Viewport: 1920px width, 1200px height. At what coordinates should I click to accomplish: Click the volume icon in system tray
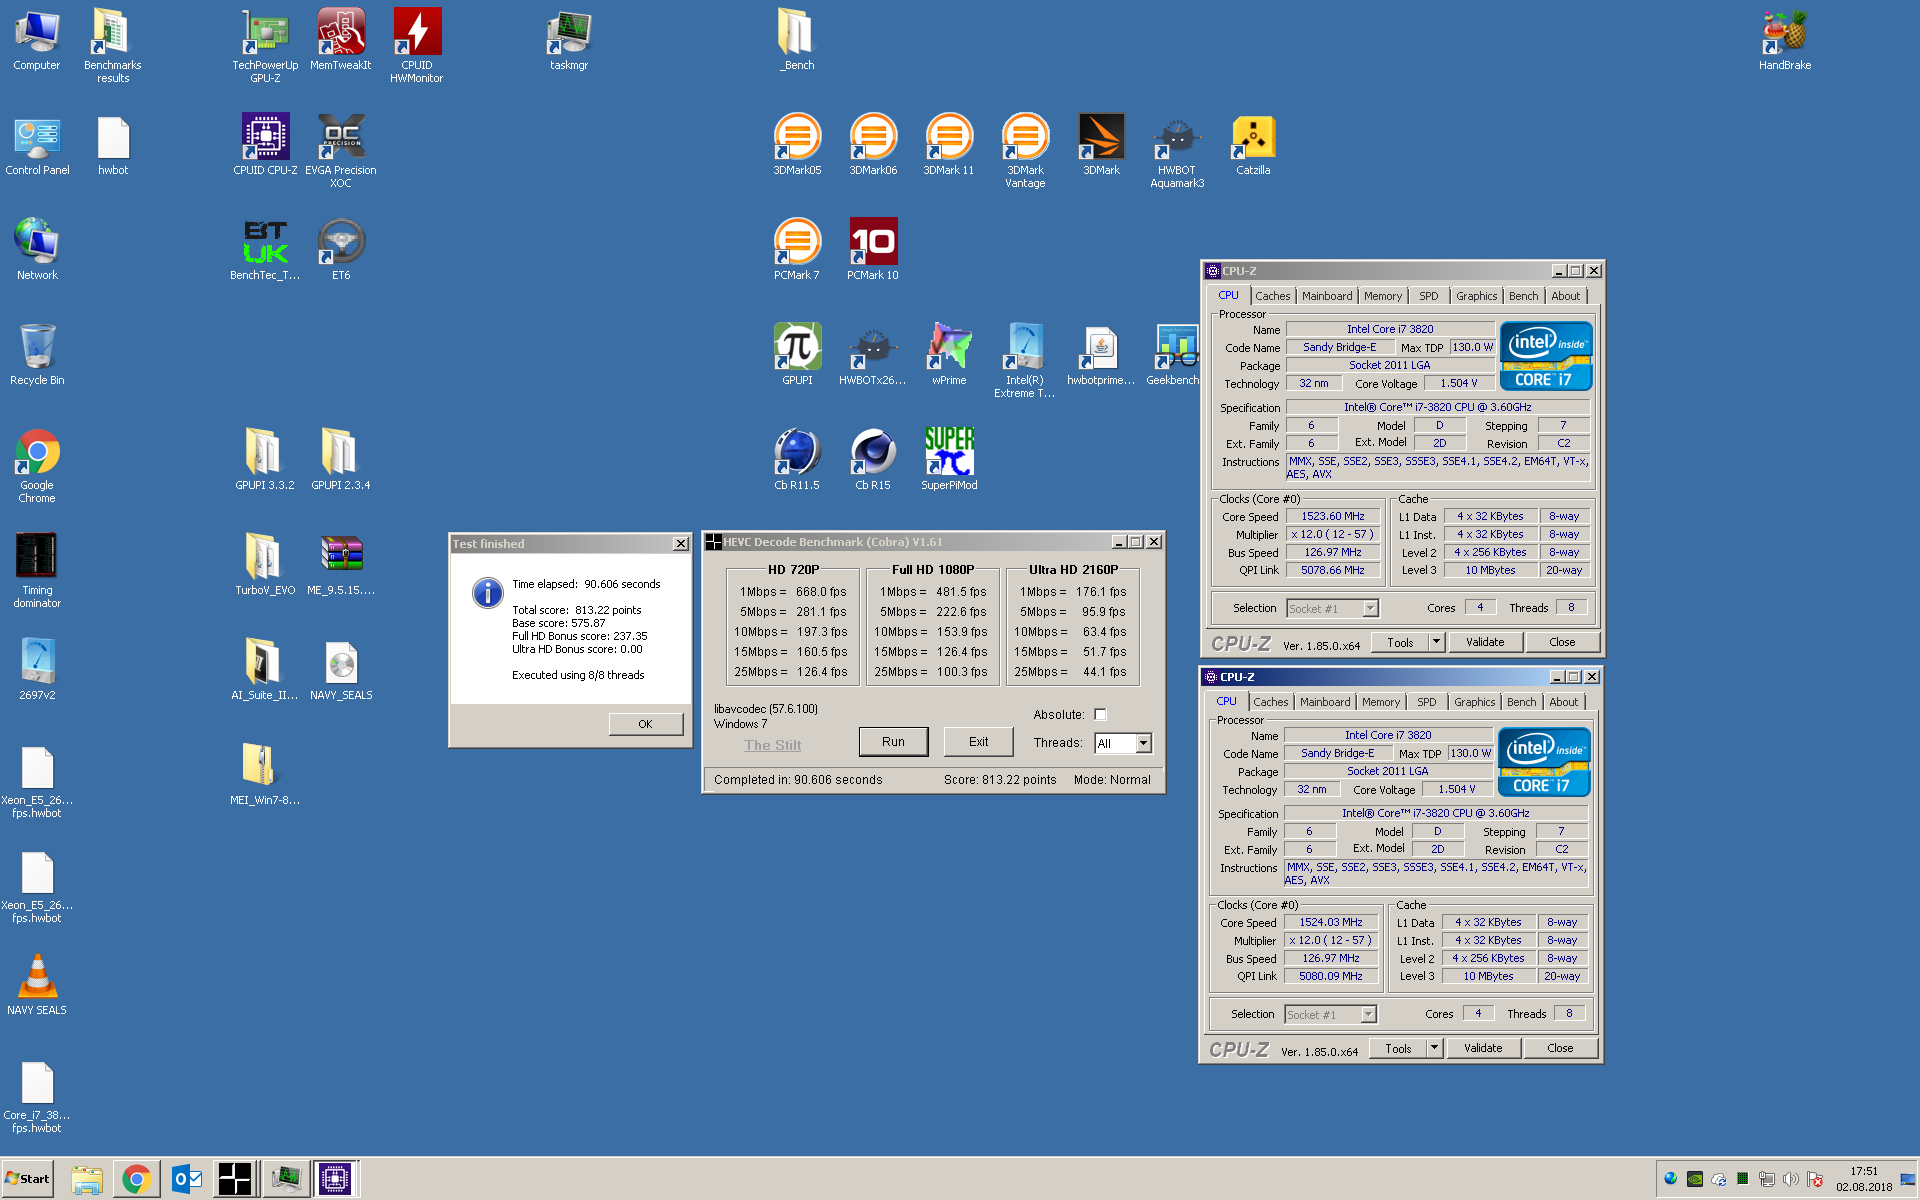pos(1790,1179)
